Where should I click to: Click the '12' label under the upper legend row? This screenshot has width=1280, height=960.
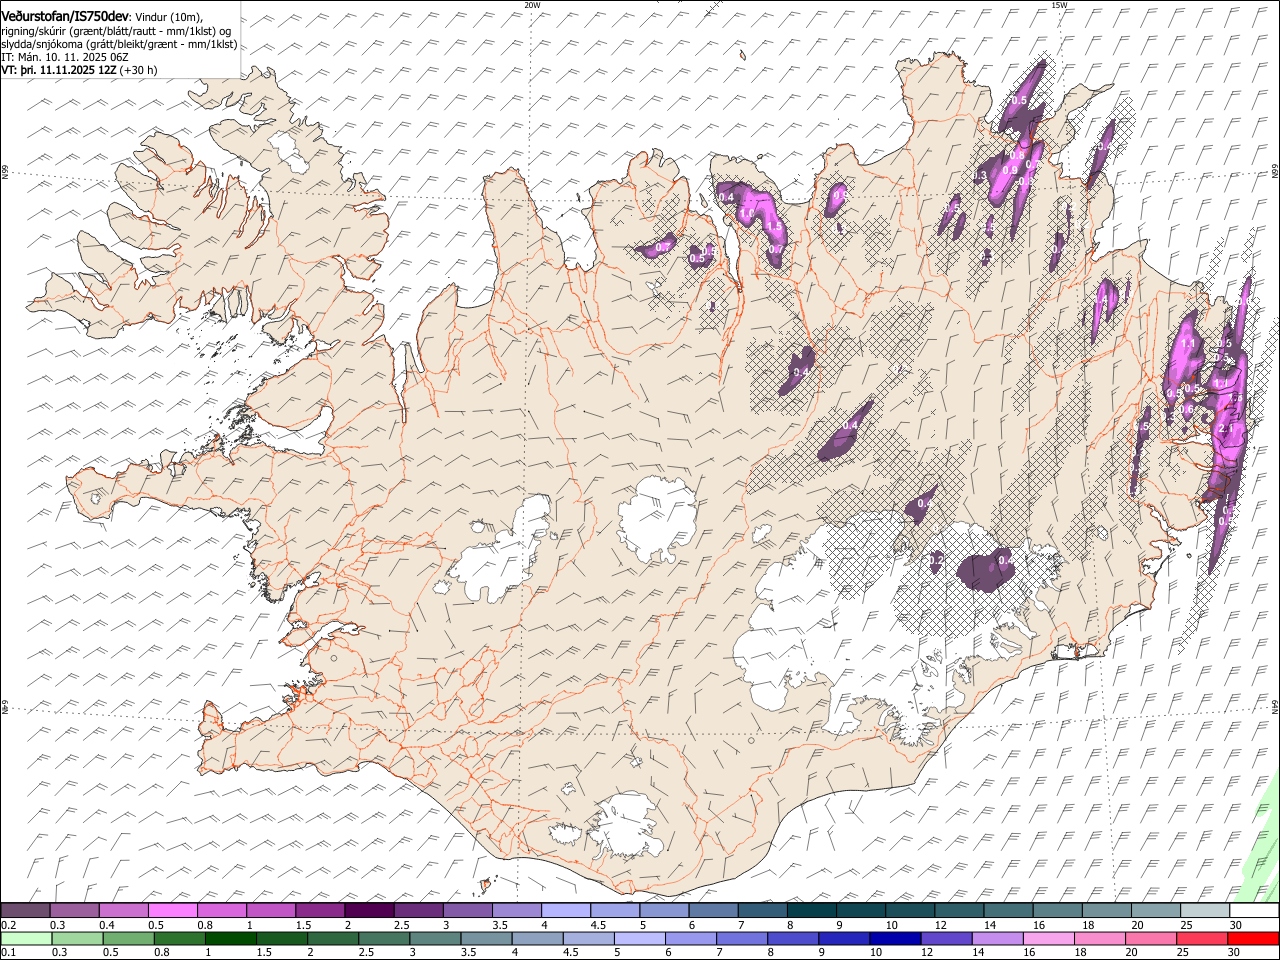point(939,925)
